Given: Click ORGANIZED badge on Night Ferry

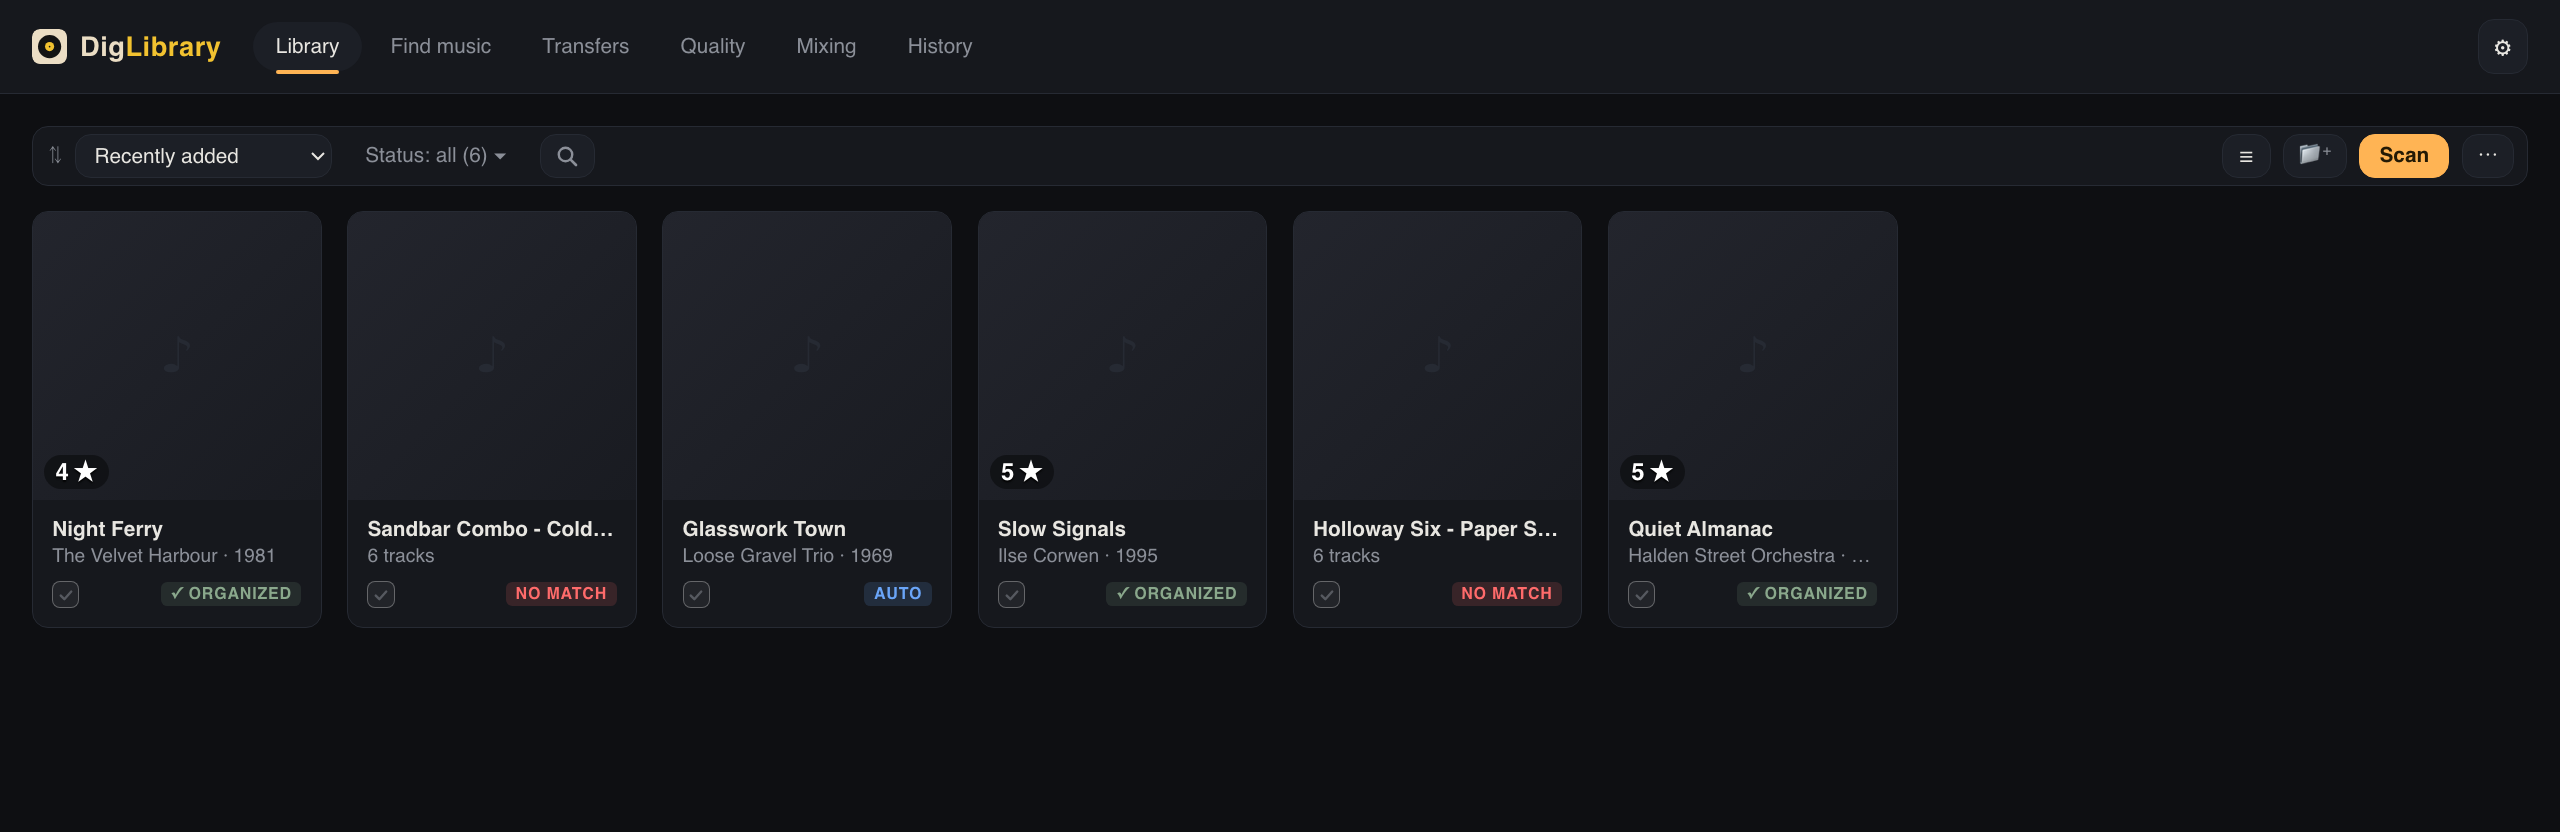Looking at the screenshot, I should click(231, 593).
